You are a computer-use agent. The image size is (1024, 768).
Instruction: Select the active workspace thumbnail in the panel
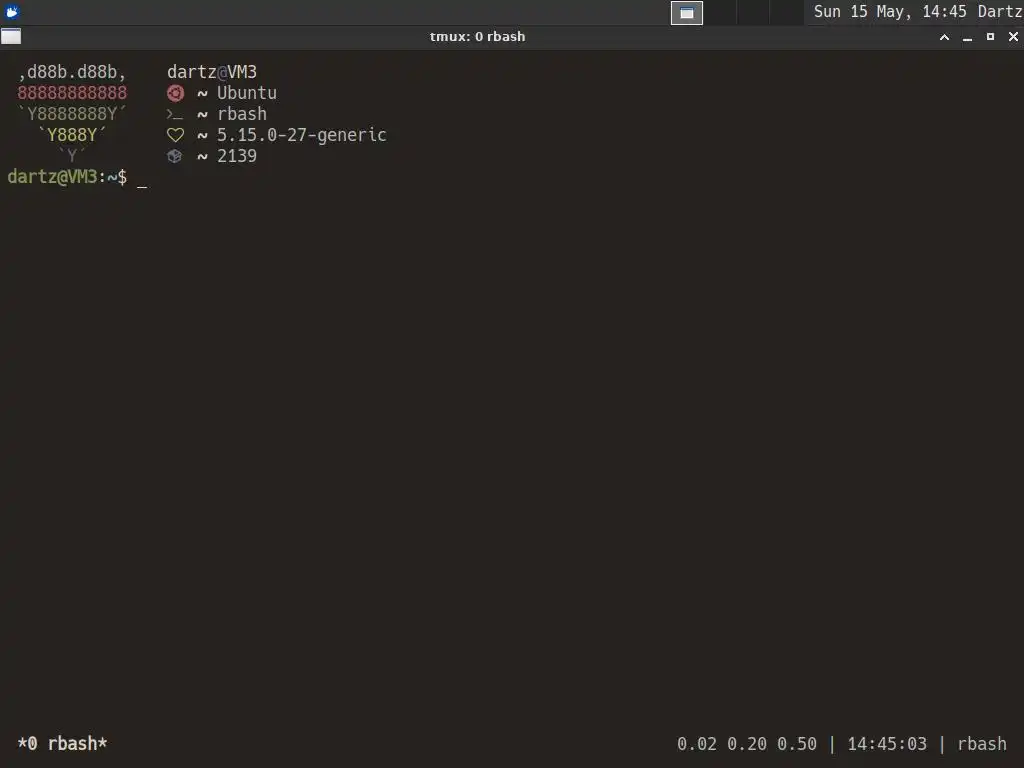coord(687,12)
